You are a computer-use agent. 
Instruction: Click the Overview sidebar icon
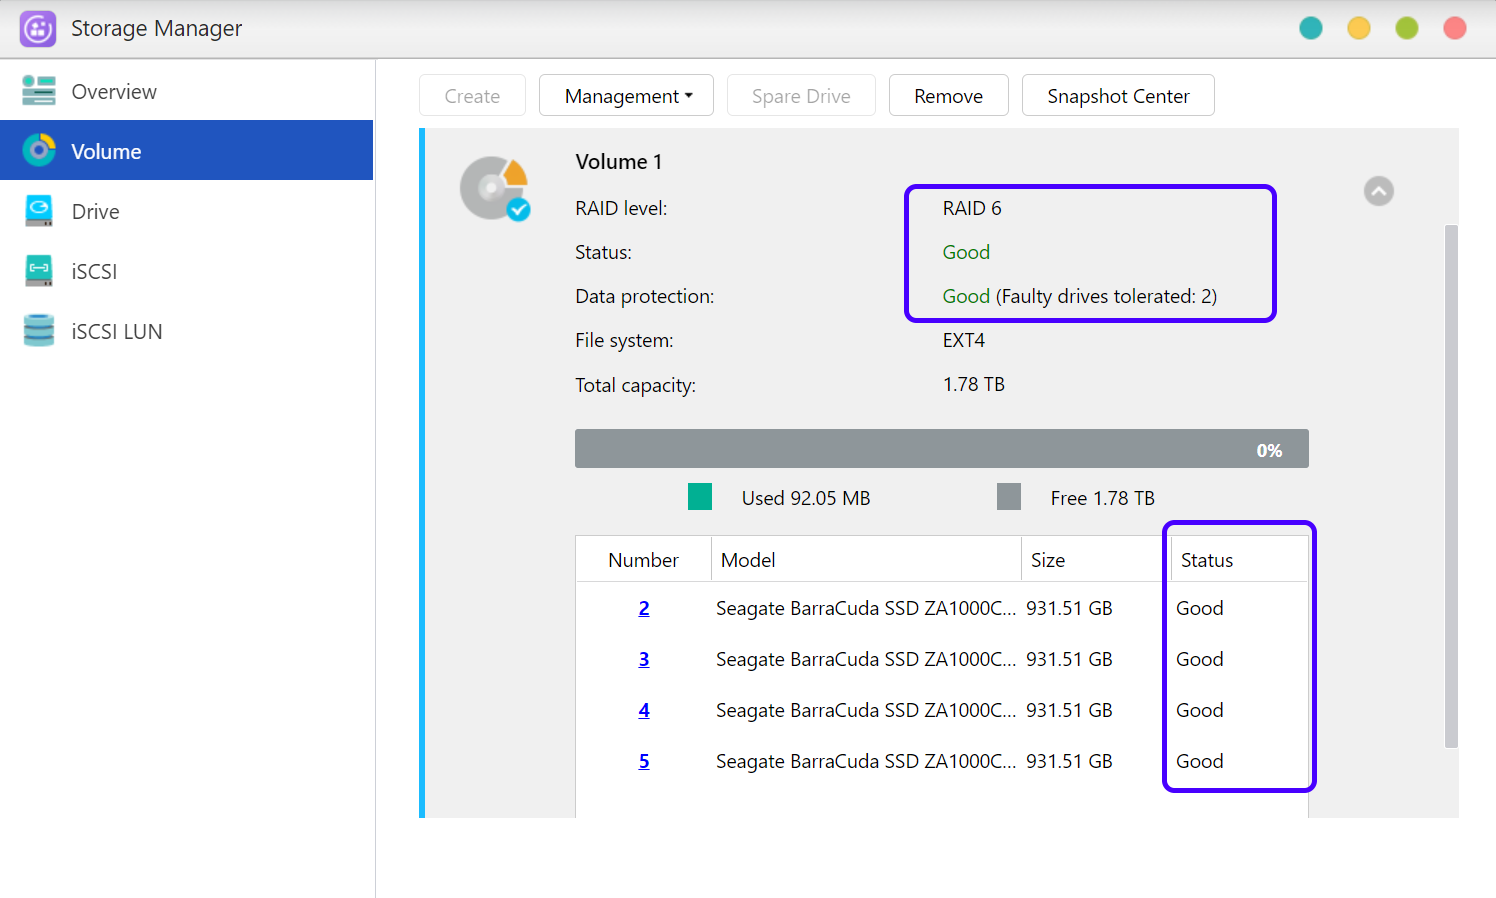(39, 91)
